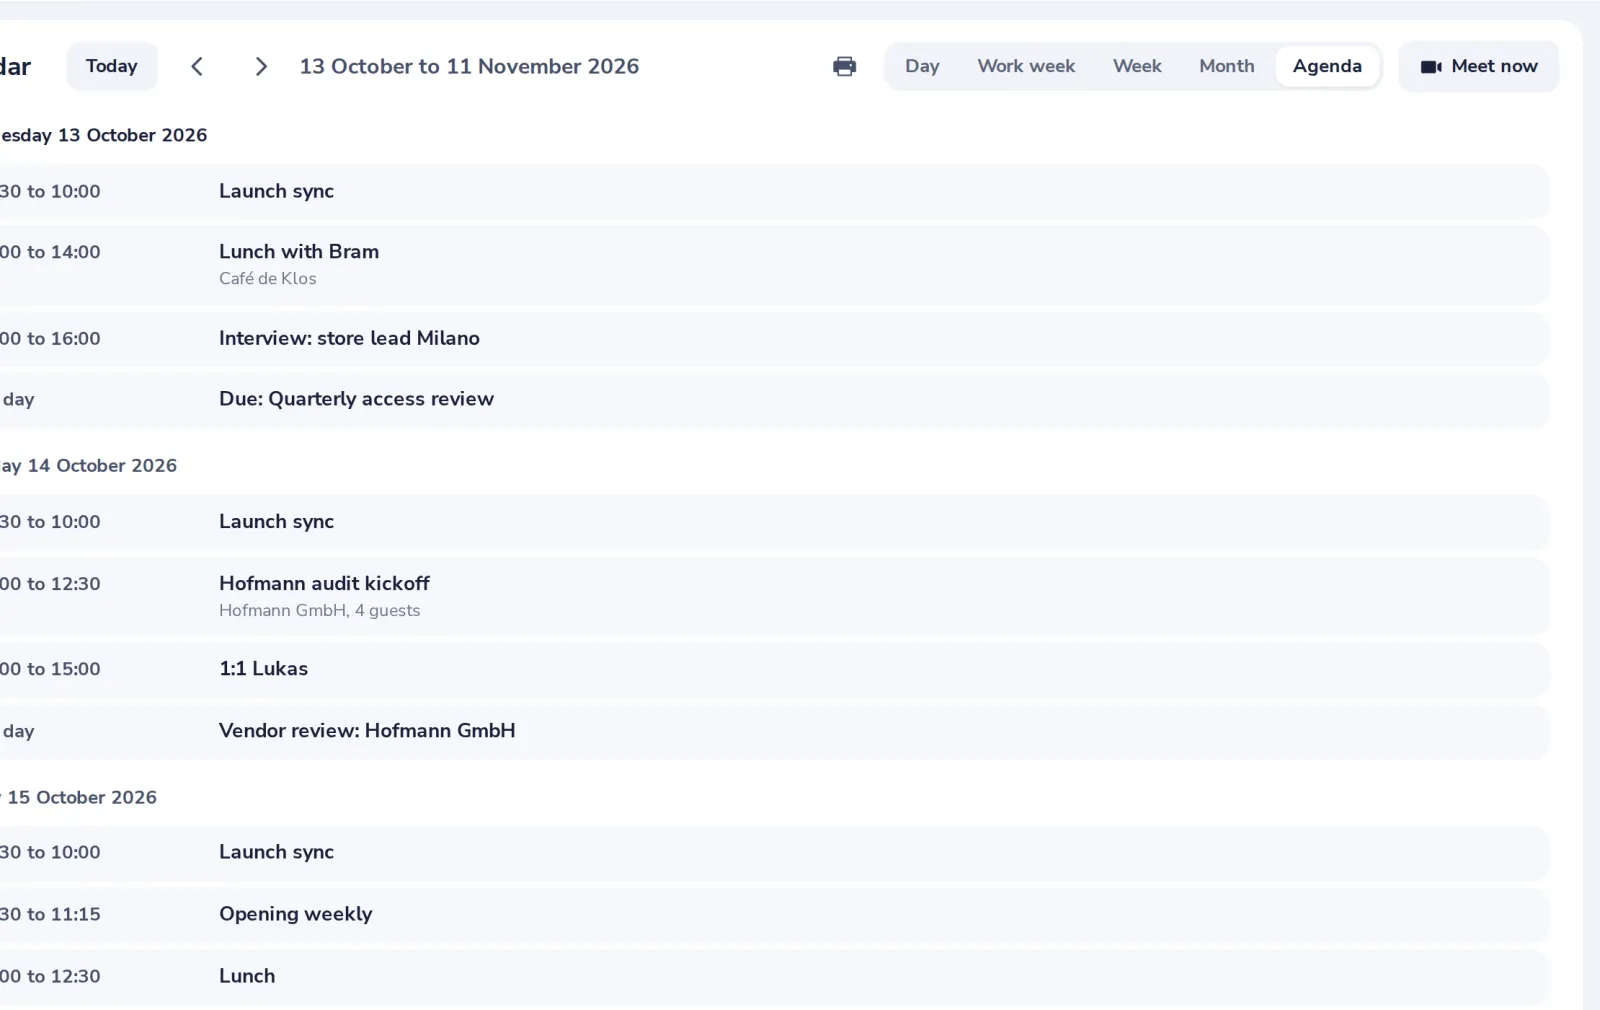This screenshot has height=1010, width=1600.
Task: Open the Month view
Action: click(1227, 66)
